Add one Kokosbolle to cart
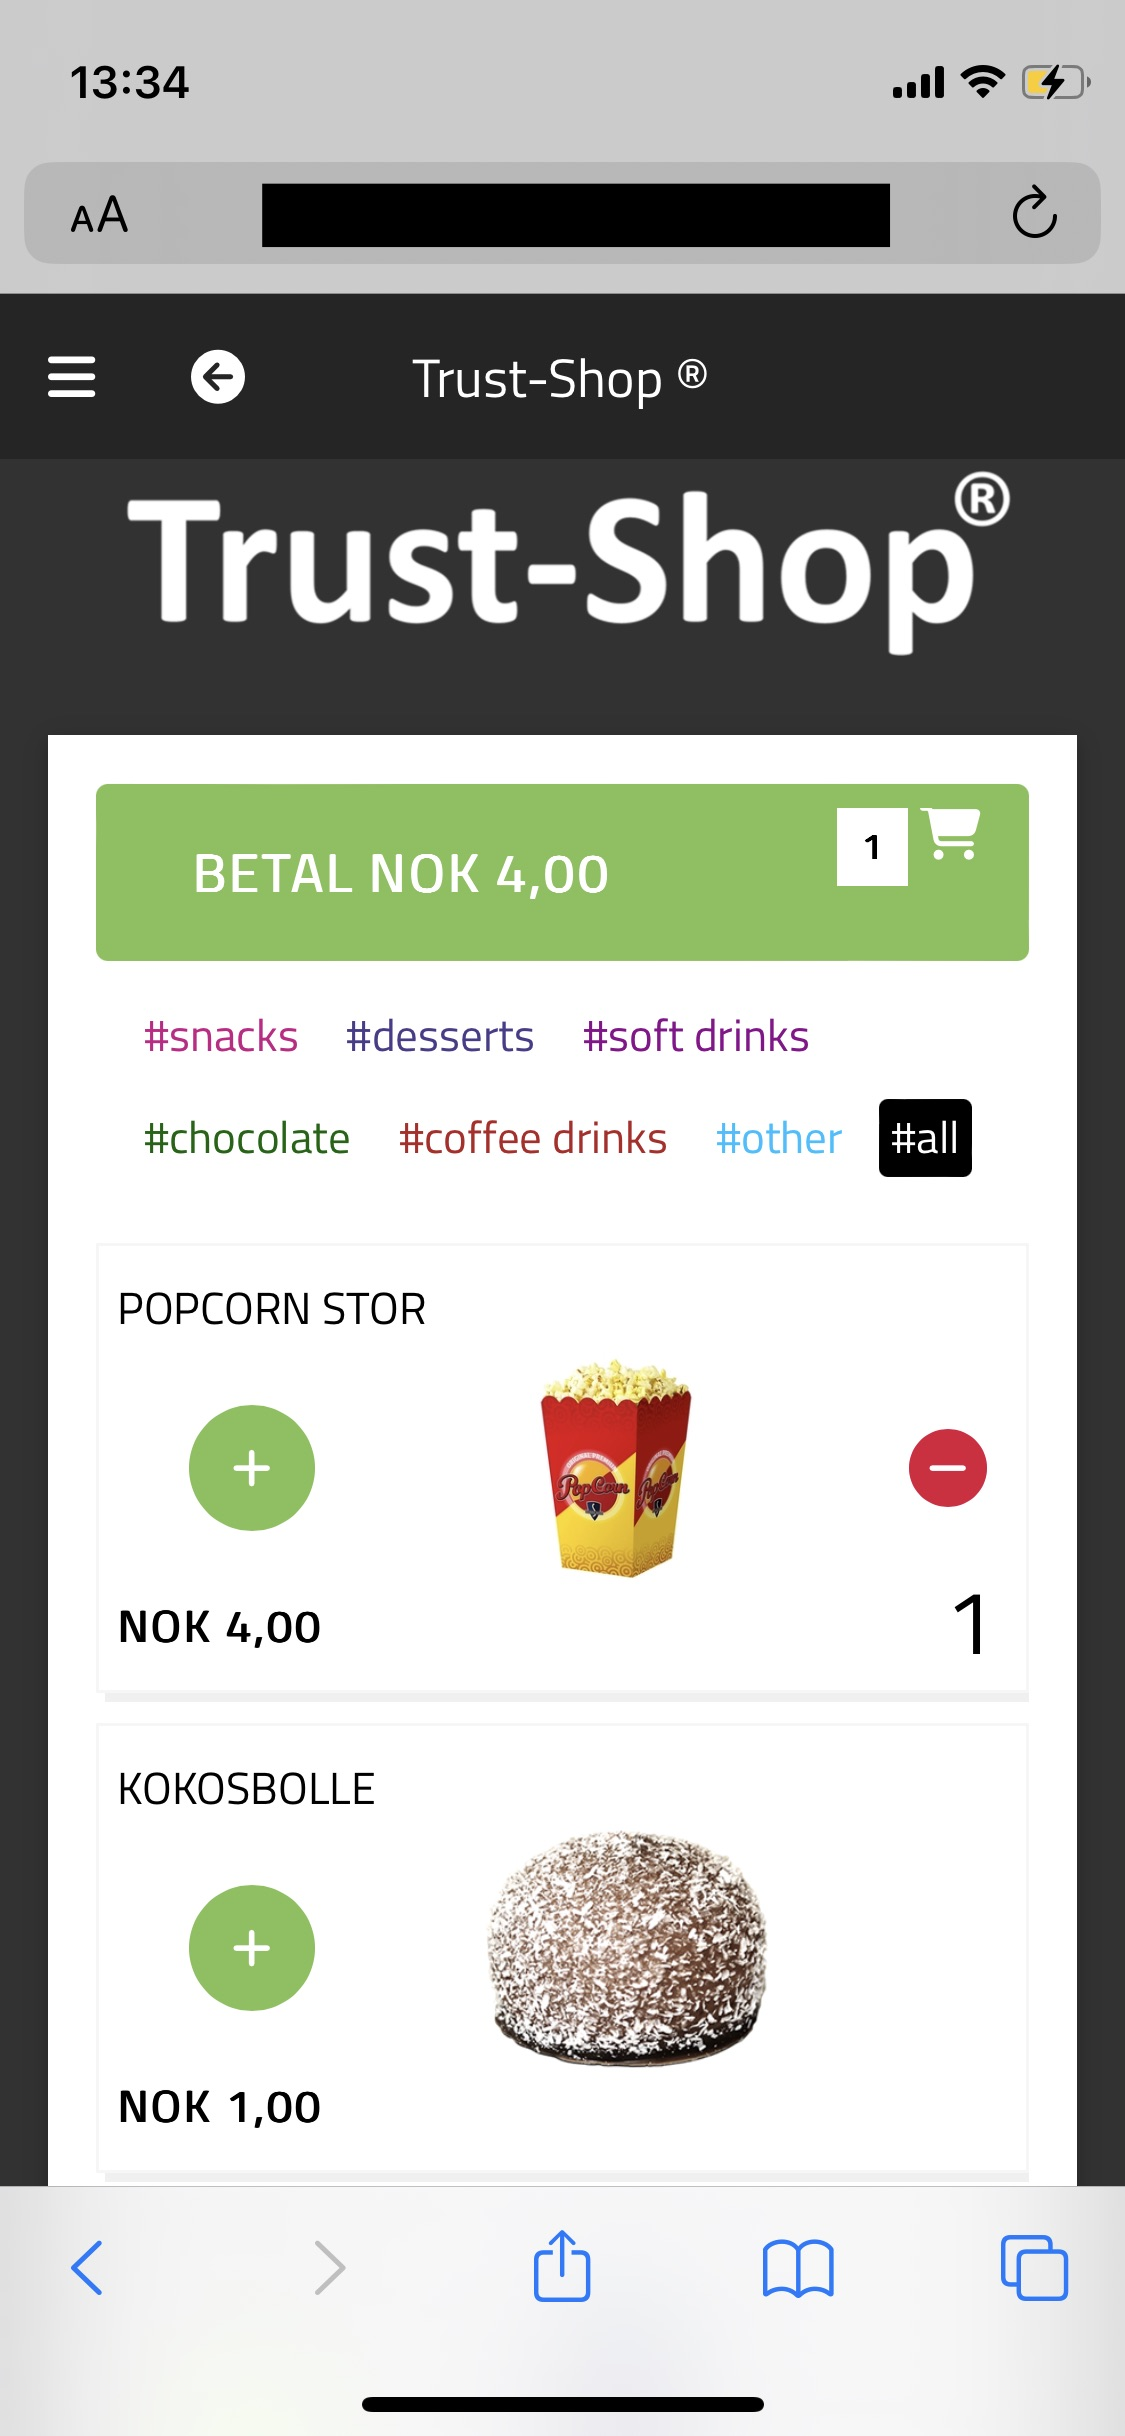The image size is (1125, 2436). pyautogui.click(x=252, y=1948)
